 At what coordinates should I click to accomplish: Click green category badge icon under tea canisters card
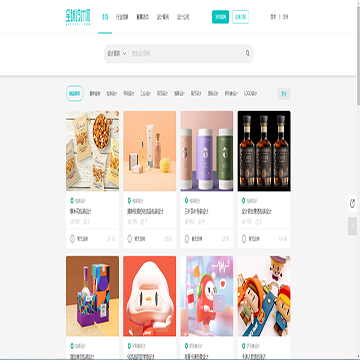pos(187,200)
